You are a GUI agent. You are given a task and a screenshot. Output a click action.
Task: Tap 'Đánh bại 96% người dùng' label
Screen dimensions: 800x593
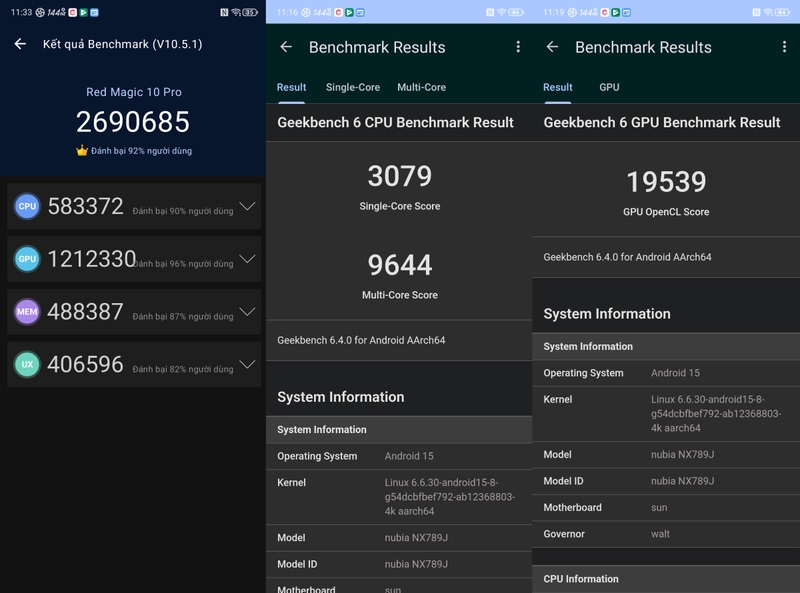tap(183, 264)
